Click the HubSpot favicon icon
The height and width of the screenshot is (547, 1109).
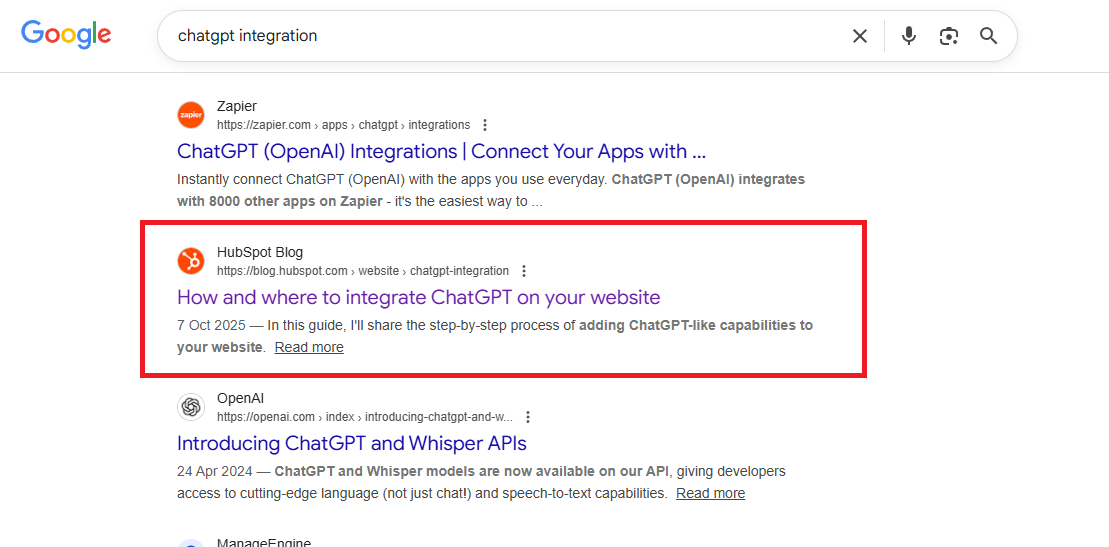(x=191, y=261)
